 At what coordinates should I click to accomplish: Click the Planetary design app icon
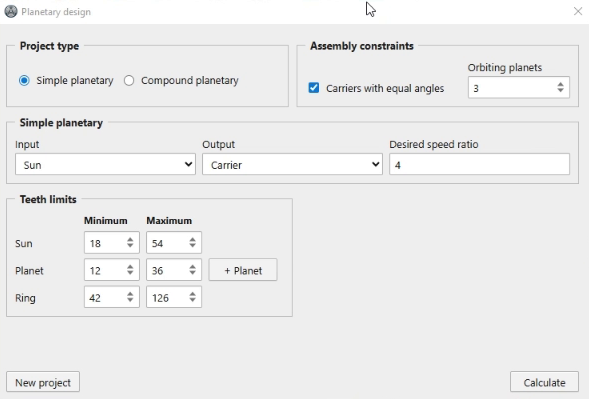click(x=11, y=12)
